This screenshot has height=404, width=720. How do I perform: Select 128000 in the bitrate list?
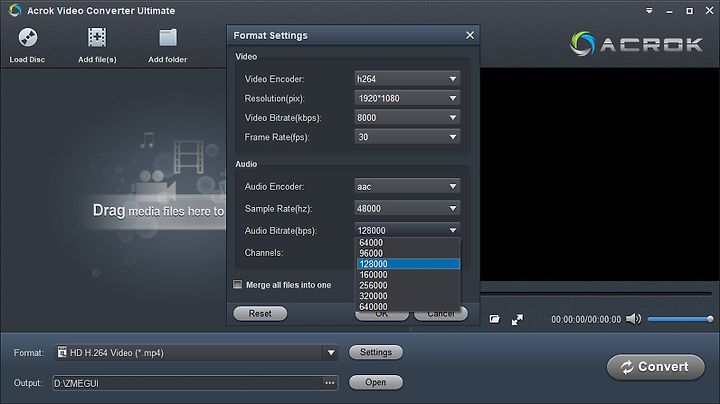tap(408, 264)
